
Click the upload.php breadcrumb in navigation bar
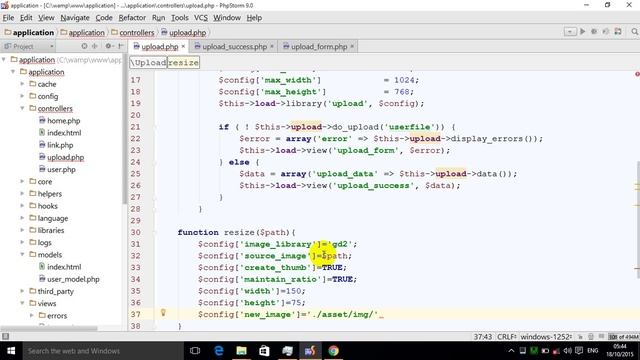(184, 32)
